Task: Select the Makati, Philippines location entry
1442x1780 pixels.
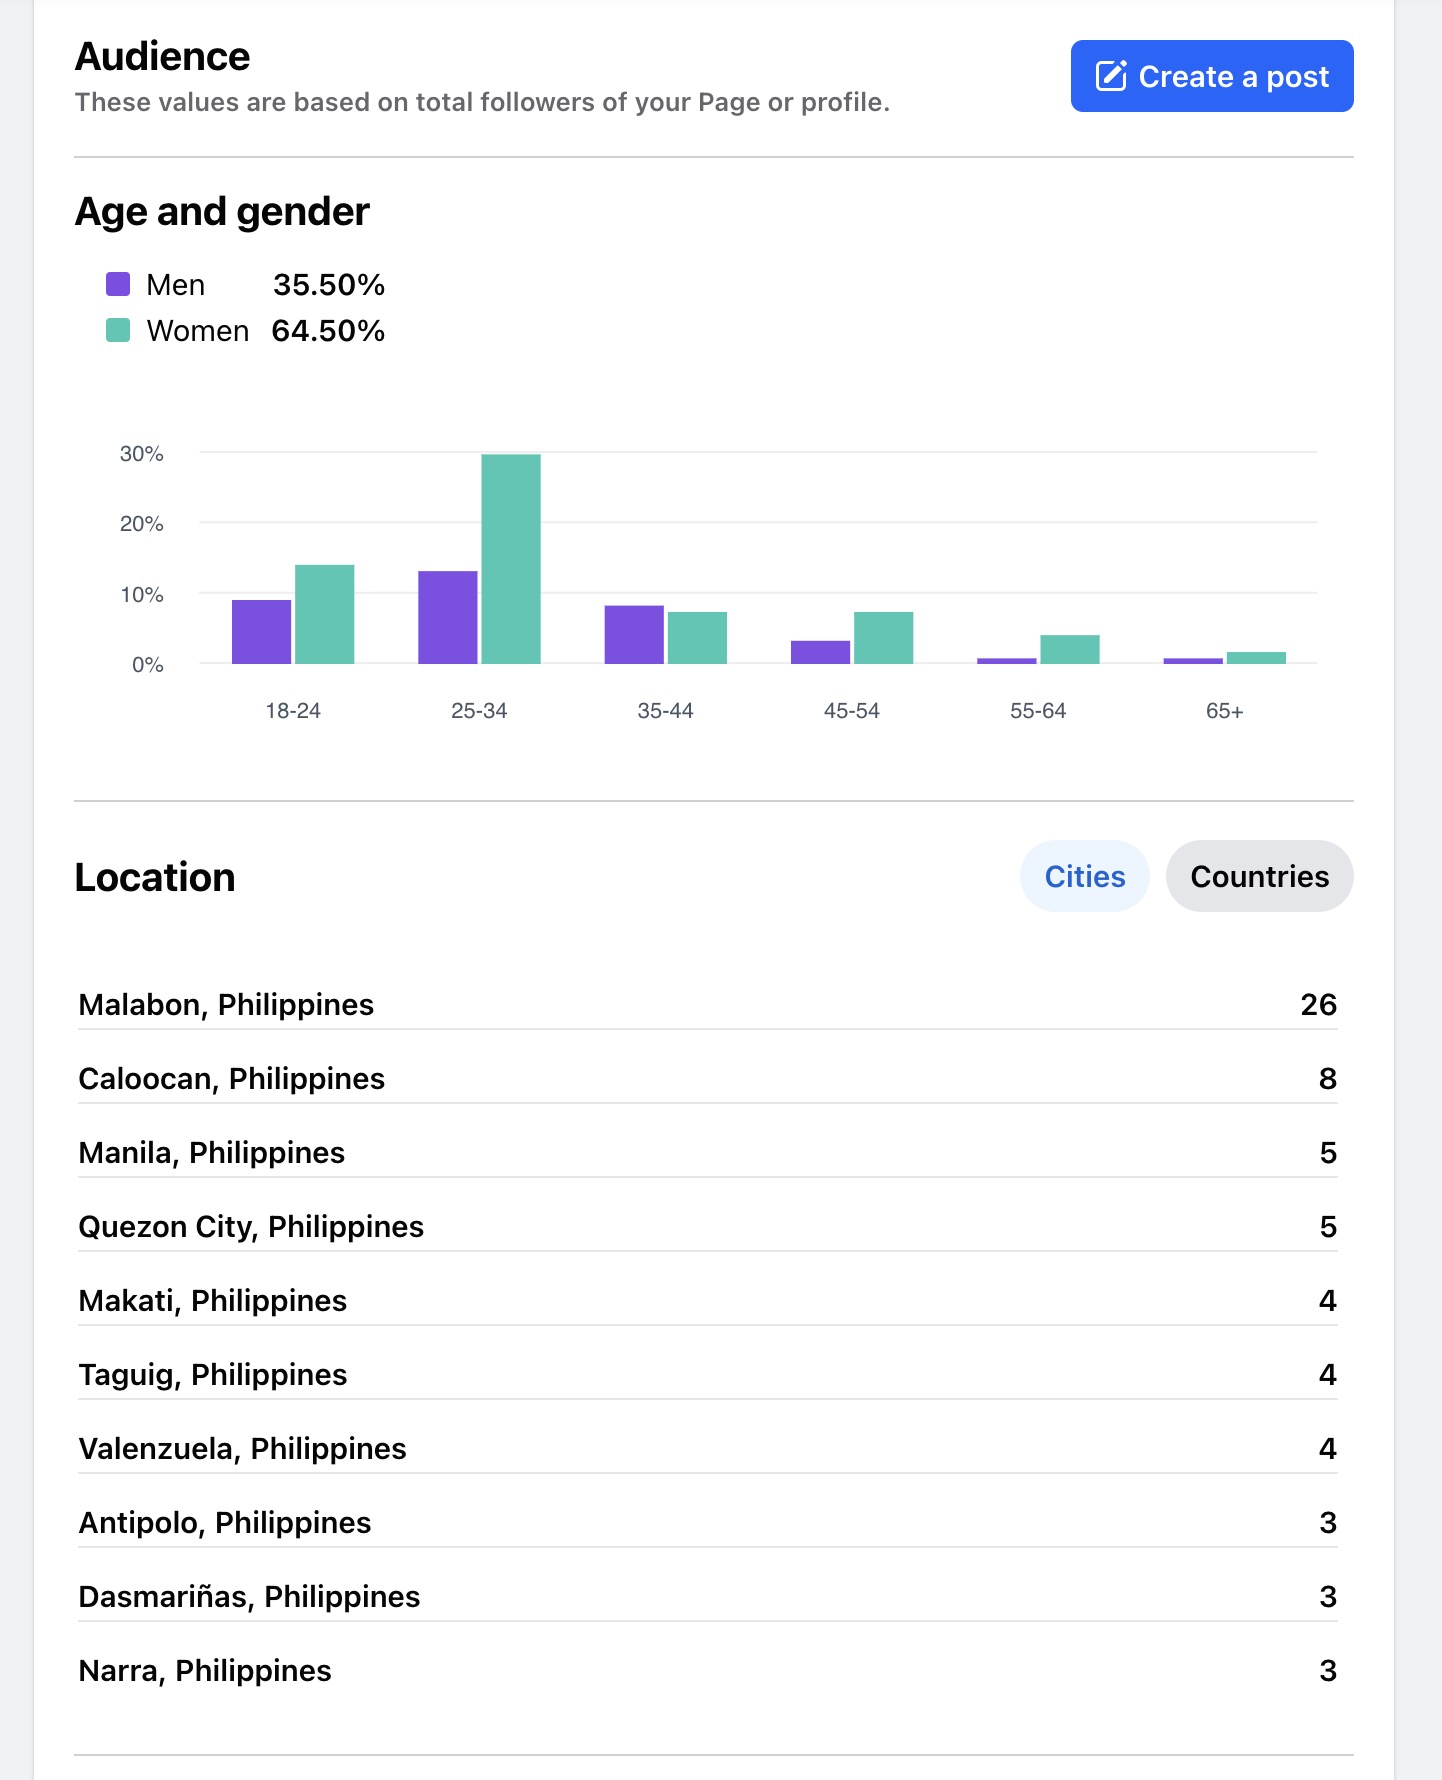Action: click(x=213, y=1300)
